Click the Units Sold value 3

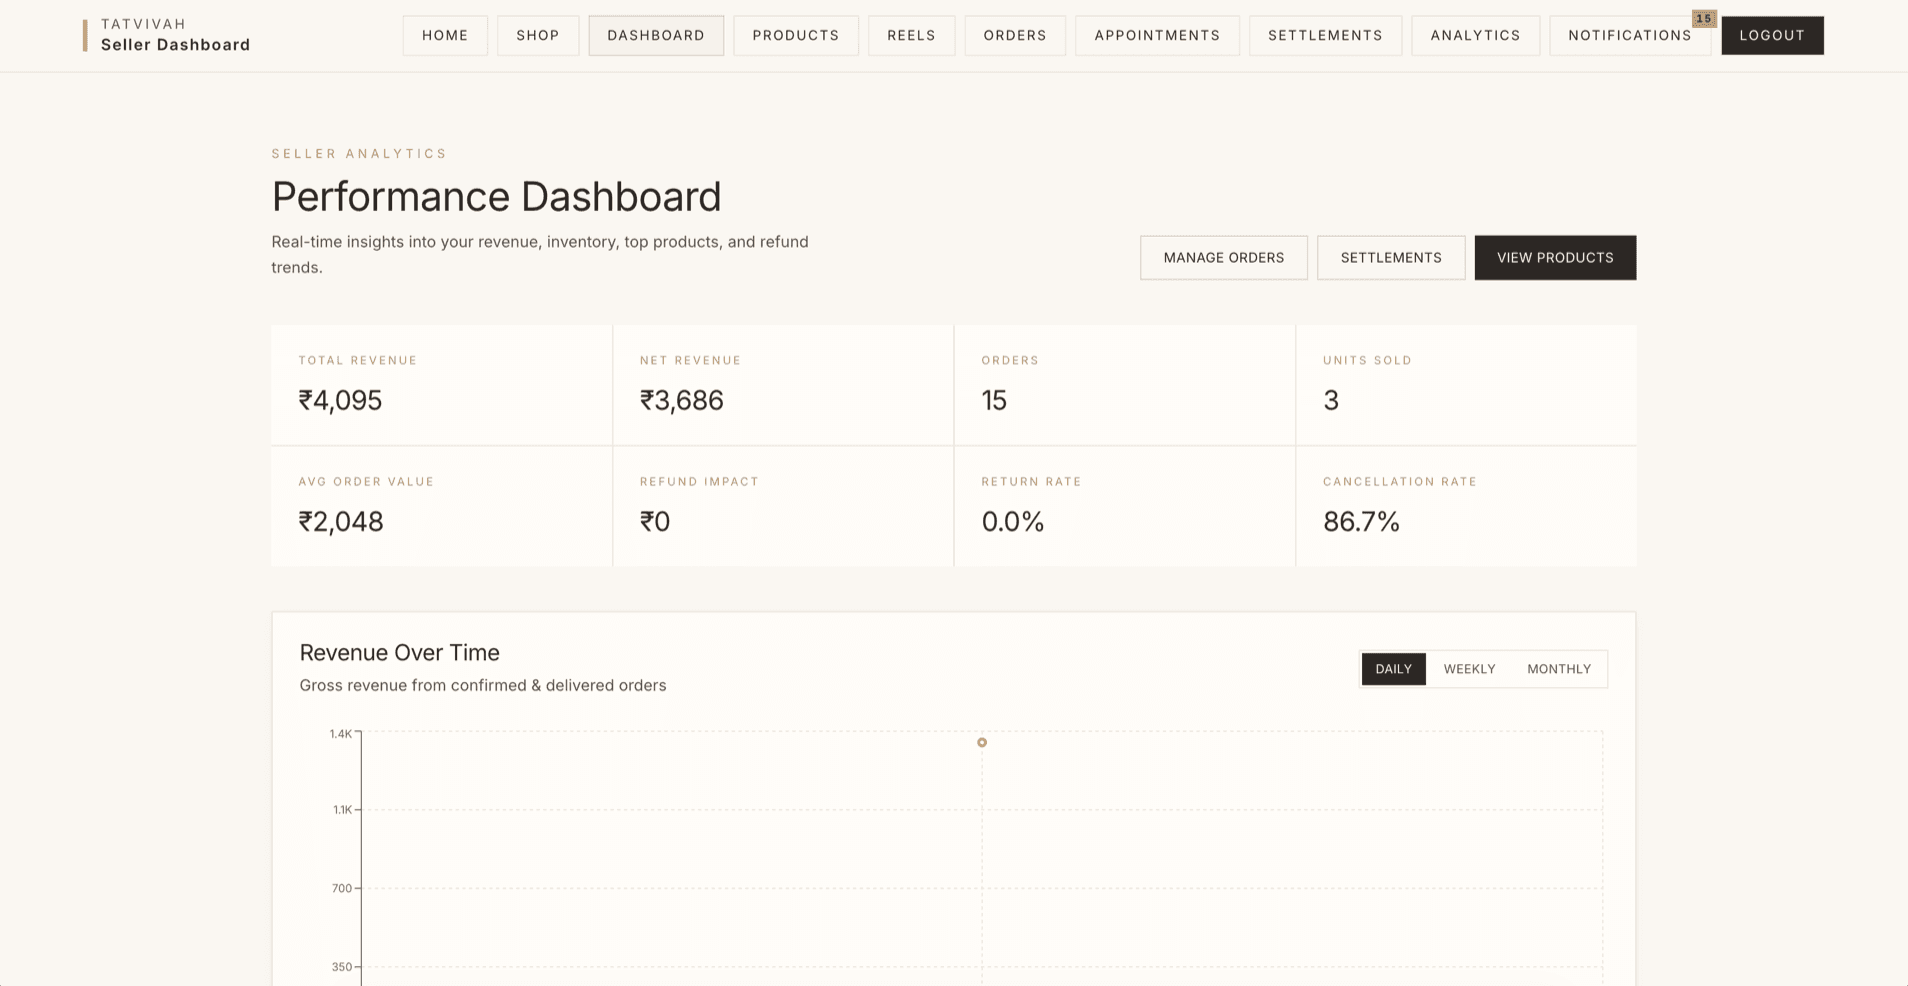[1331, 400]
